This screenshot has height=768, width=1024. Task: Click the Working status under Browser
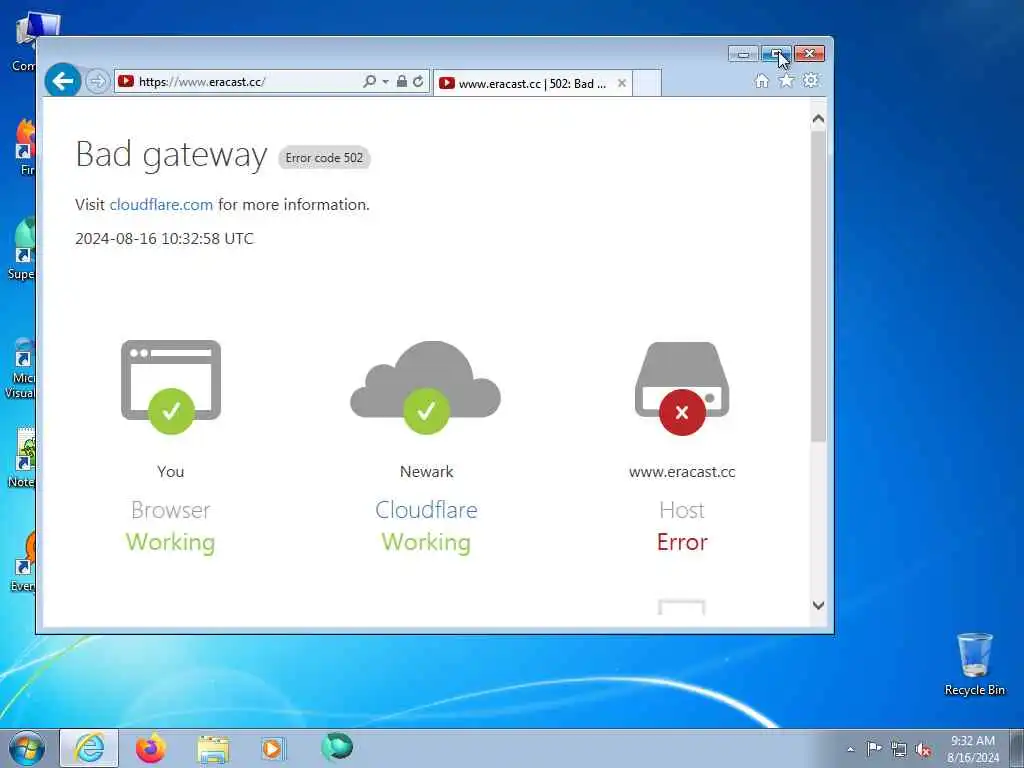click(x=170, y=542)
